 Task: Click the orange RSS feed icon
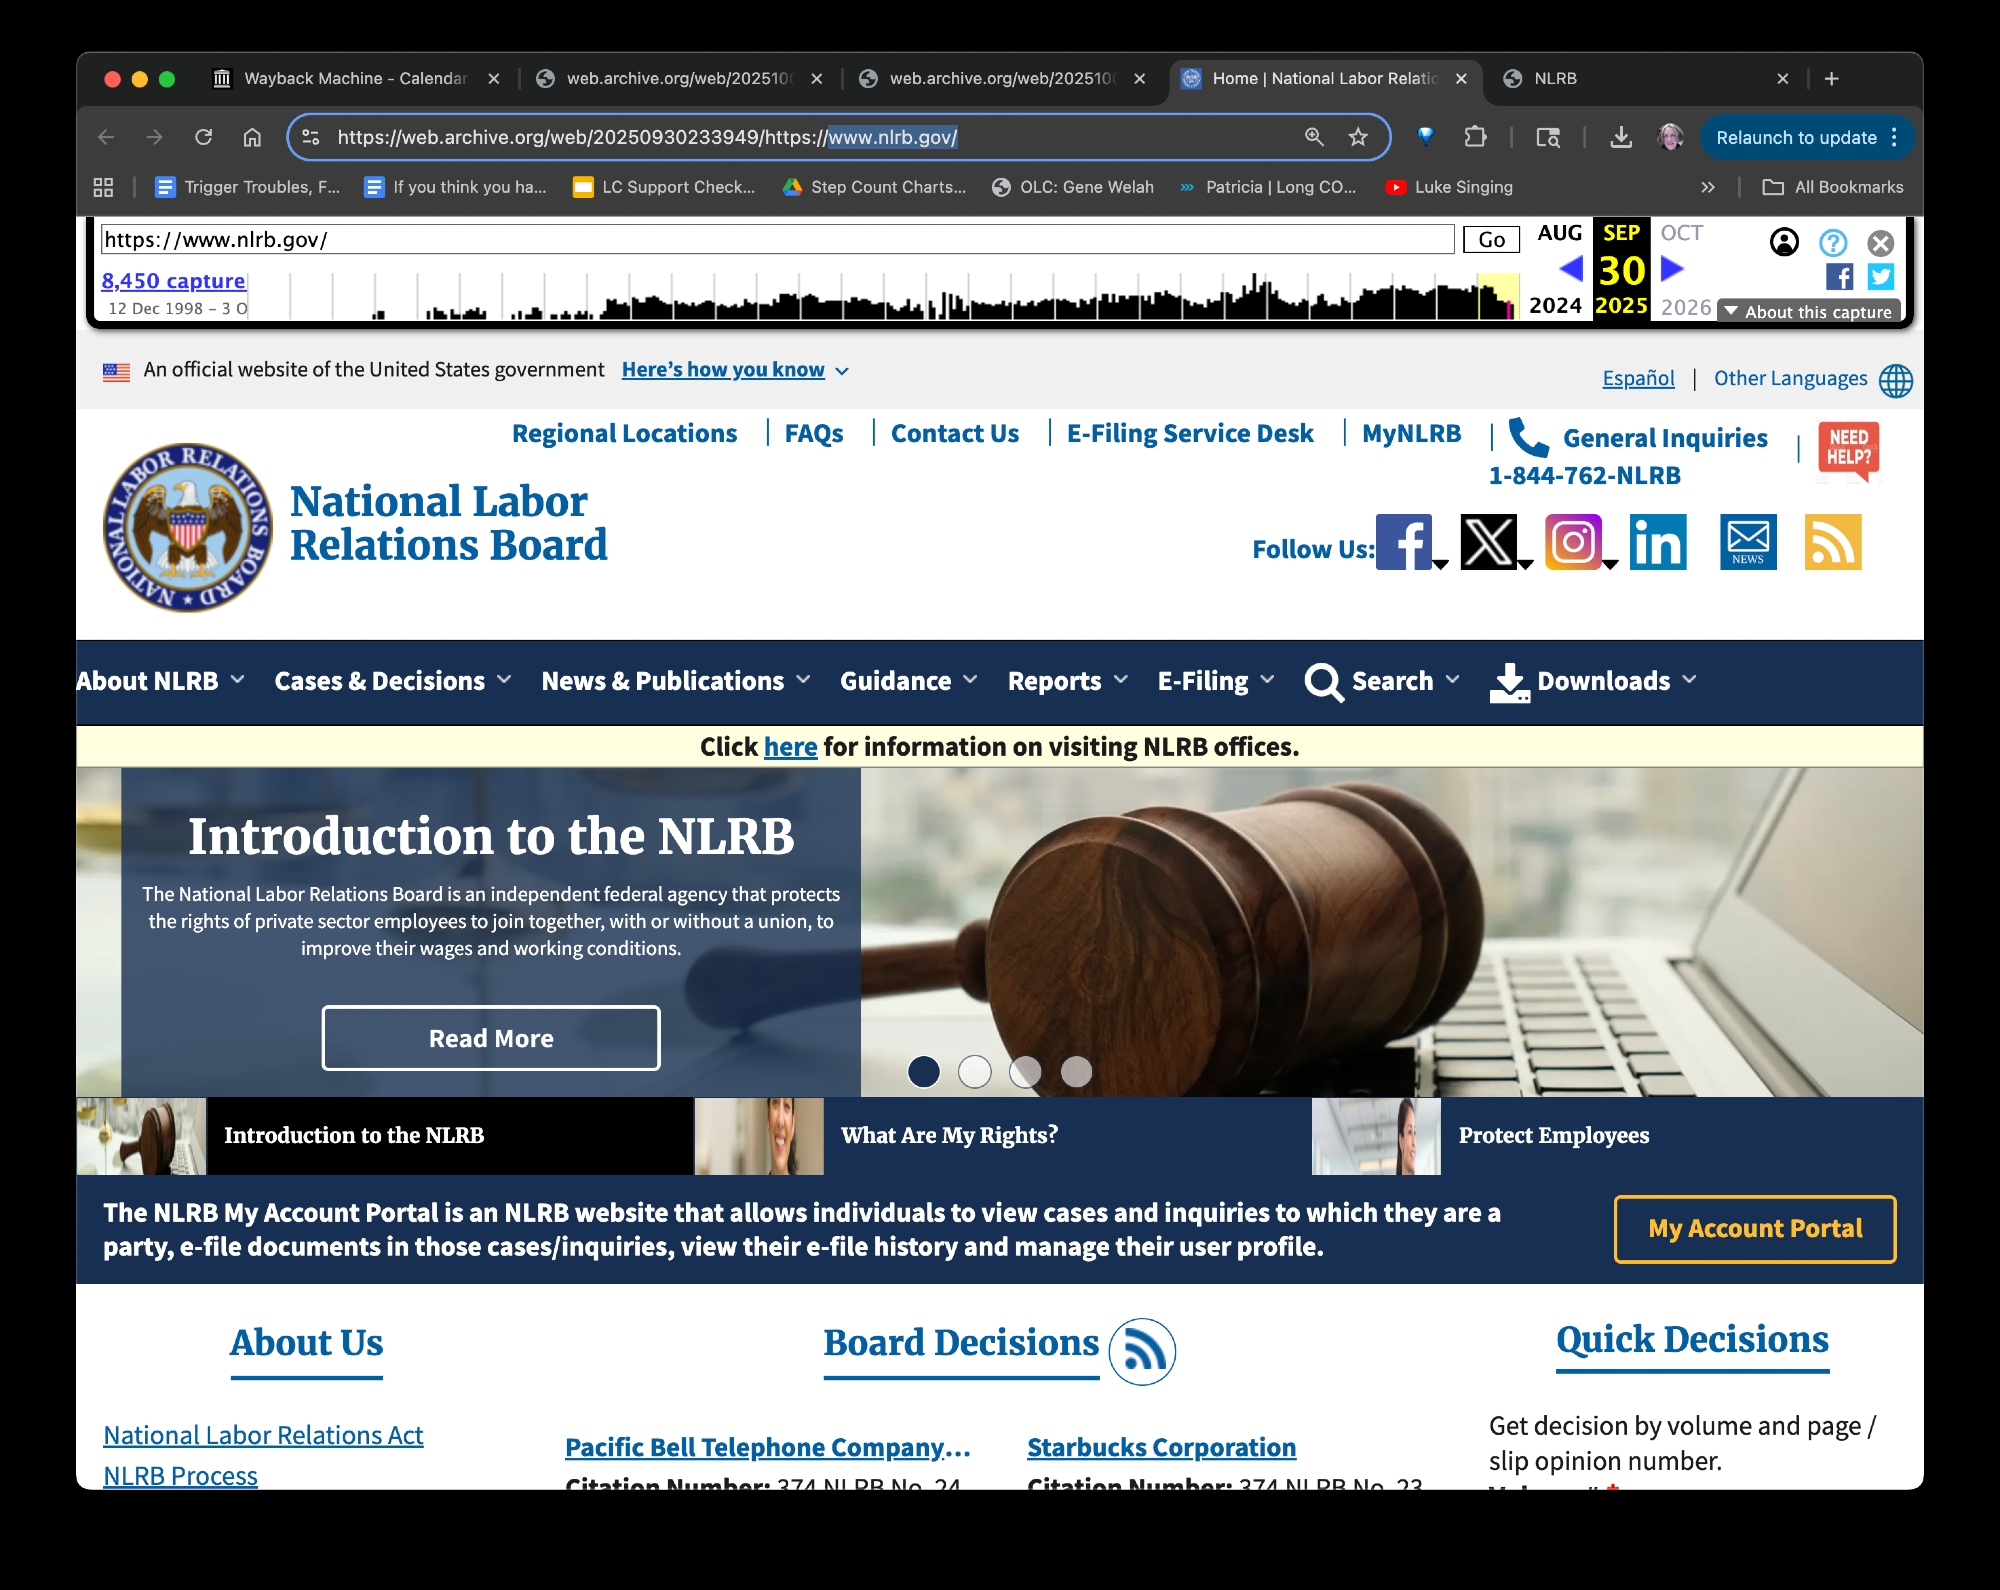1832,542
